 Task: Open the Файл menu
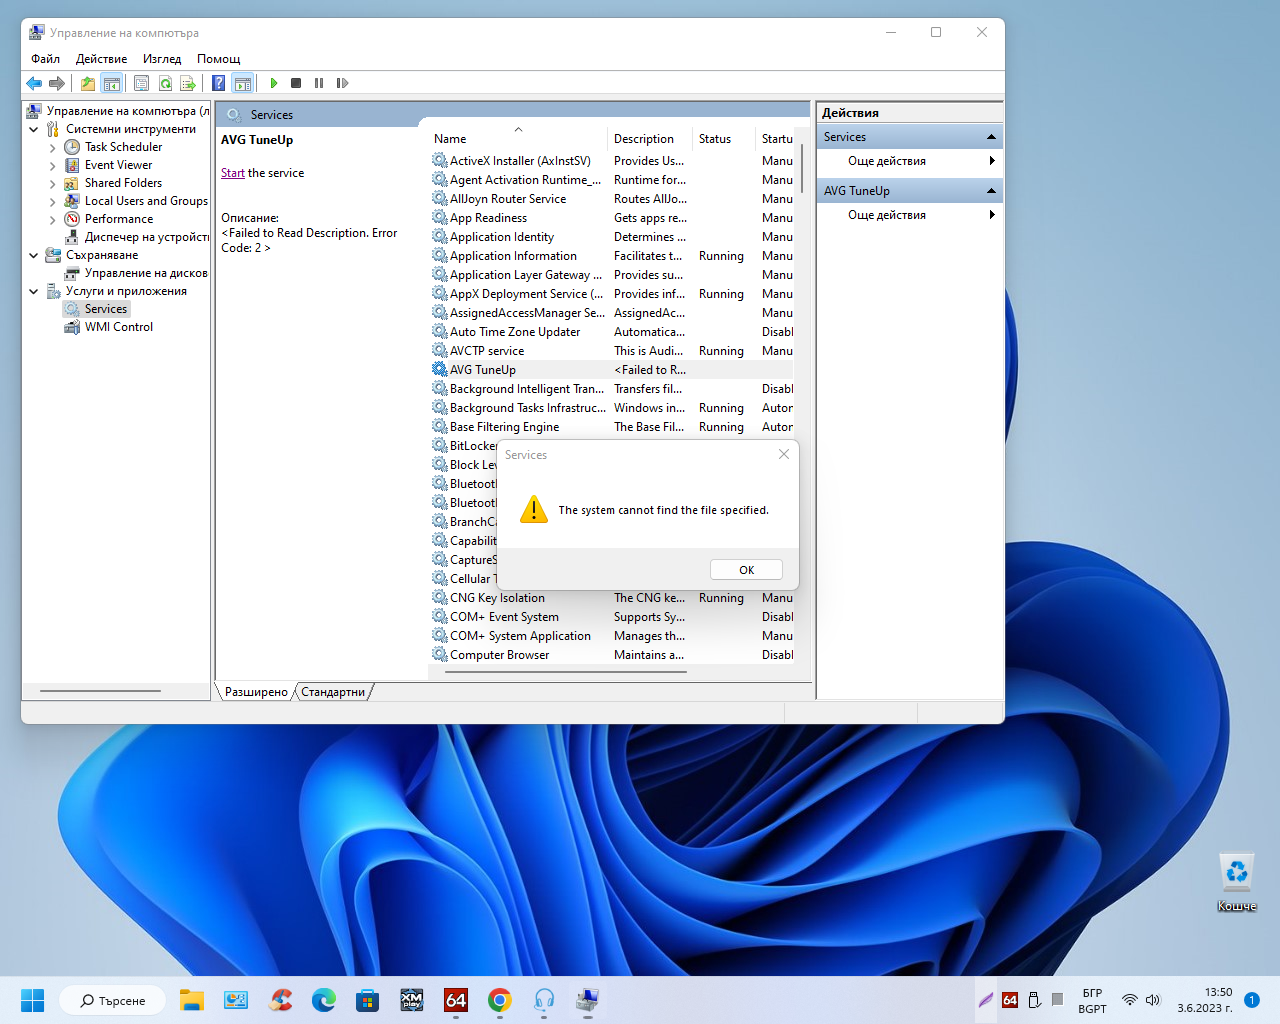46,59
